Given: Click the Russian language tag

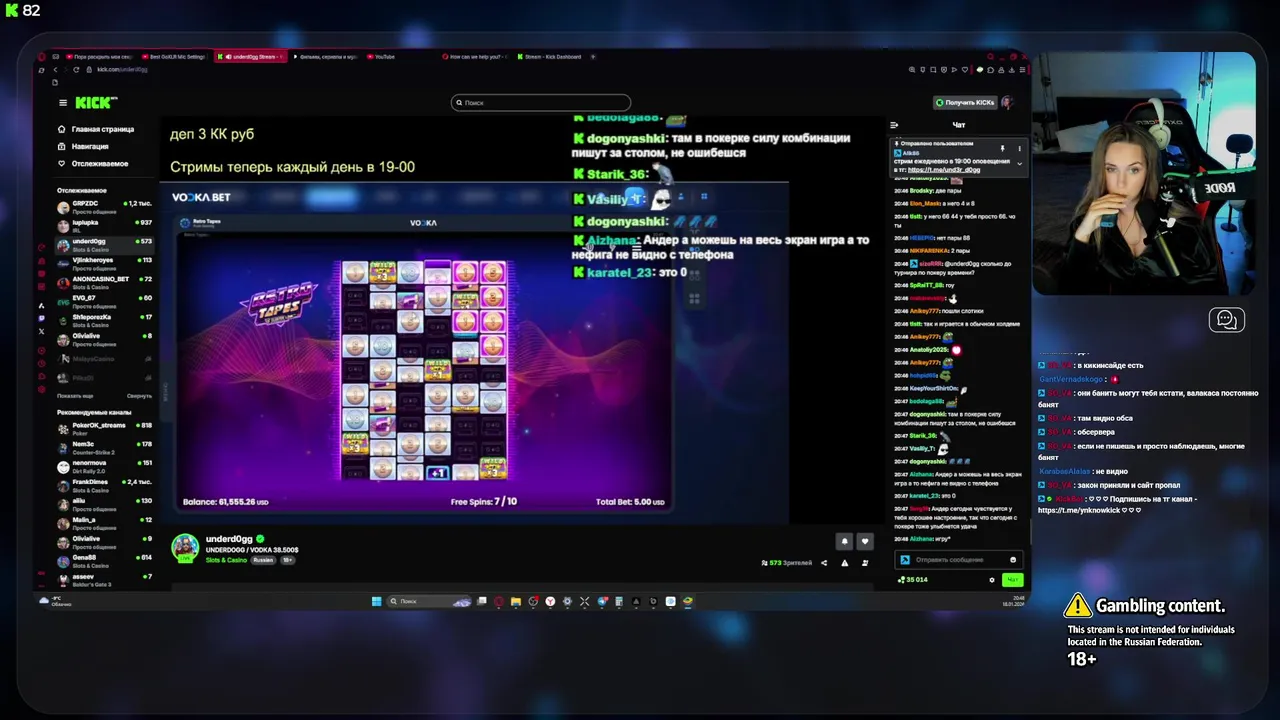Looking at the screenshot, I should pyautogui.click(x=263, y=560).
